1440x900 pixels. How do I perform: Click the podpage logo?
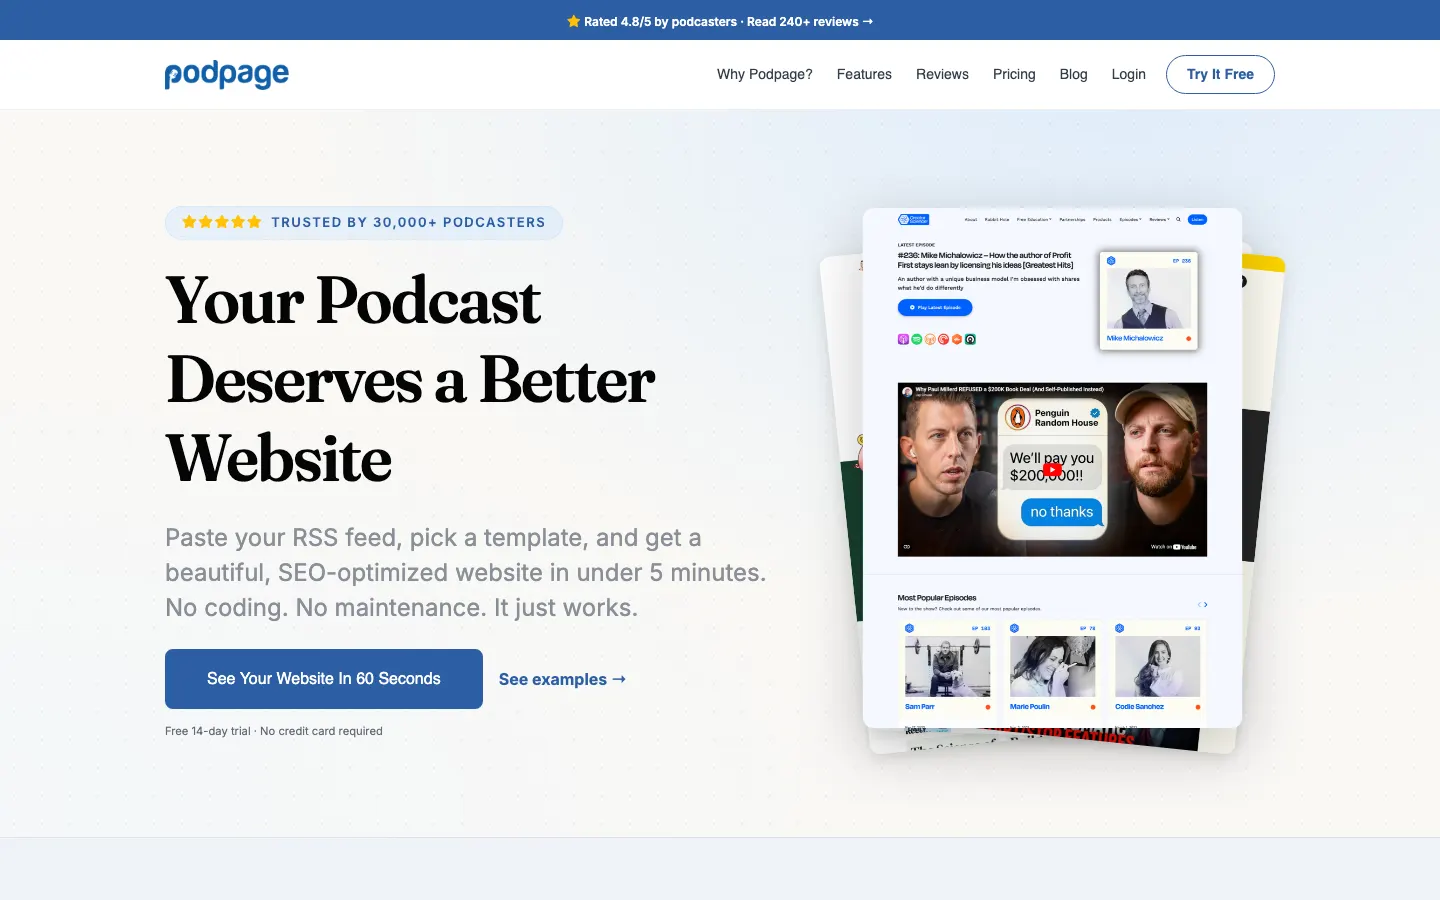tap(226, 75)
